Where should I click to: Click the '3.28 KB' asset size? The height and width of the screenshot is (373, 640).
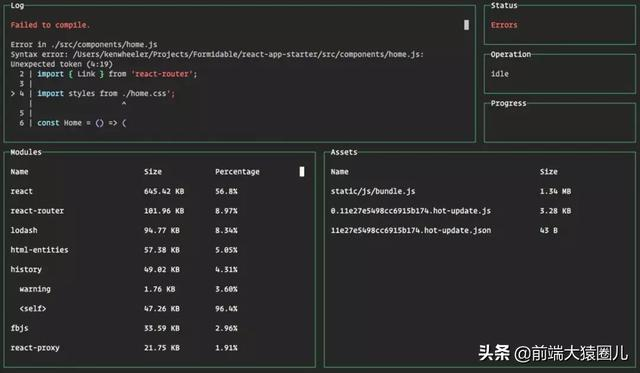tap(556, 211)
